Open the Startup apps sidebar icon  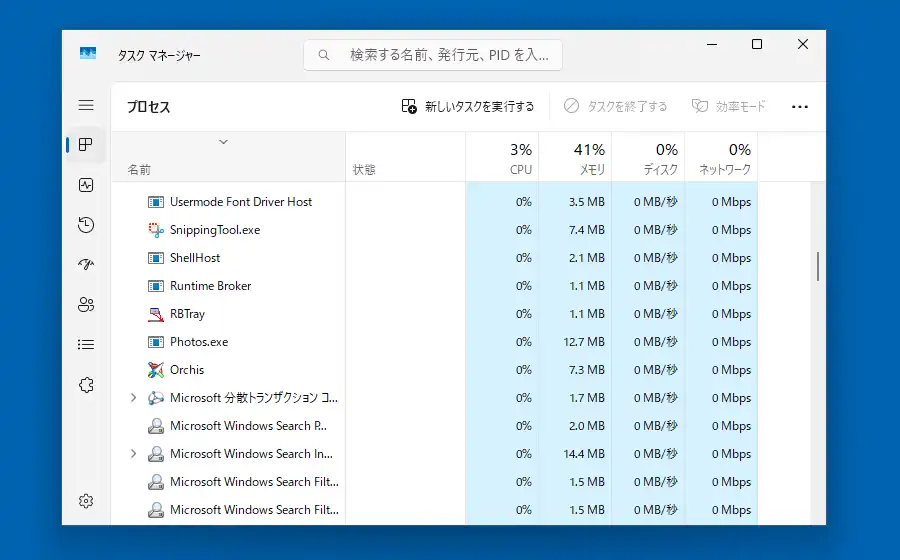click(x=86, y=265)
